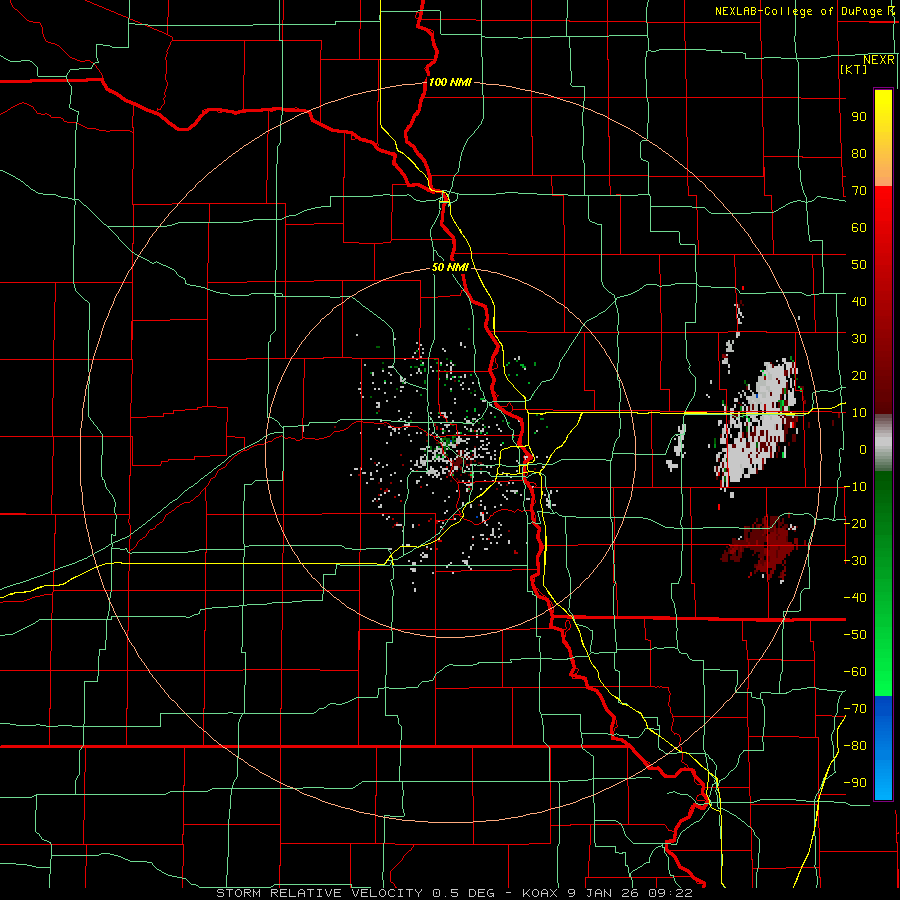Select the -60 knot scale value
Screen dimensions: 900x900
pos(855,672)
